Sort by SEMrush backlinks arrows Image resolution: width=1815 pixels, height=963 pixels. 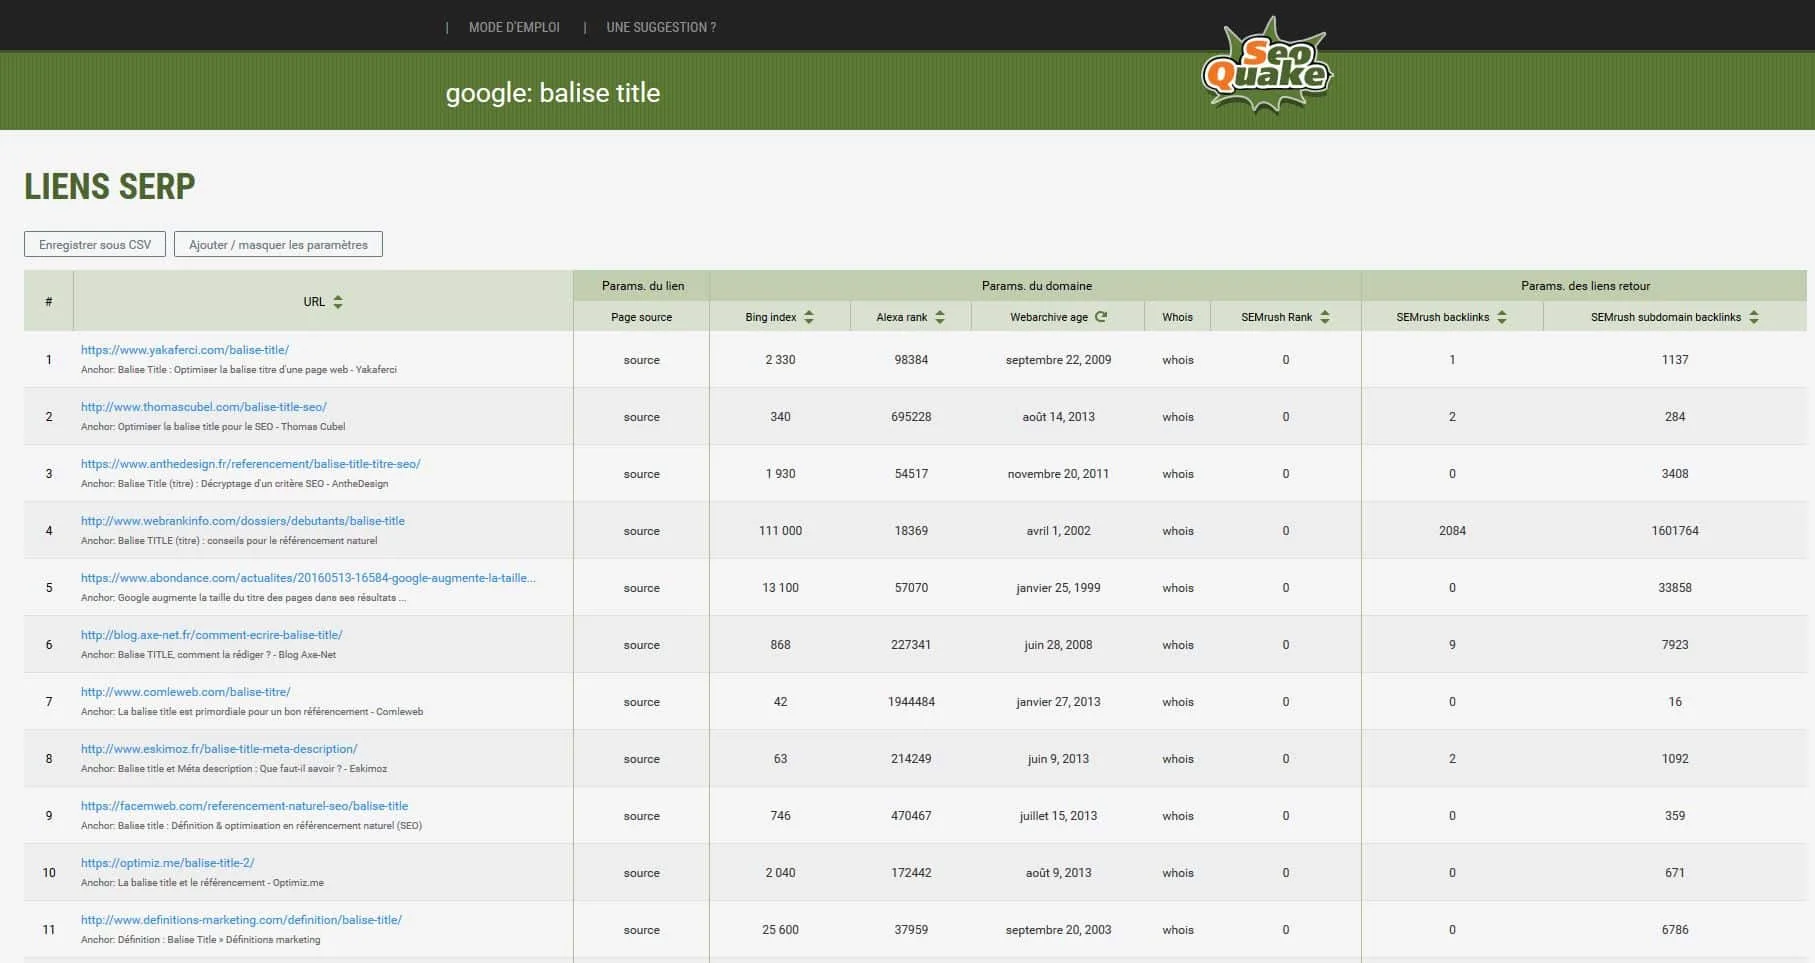(x=1502, y=317)
